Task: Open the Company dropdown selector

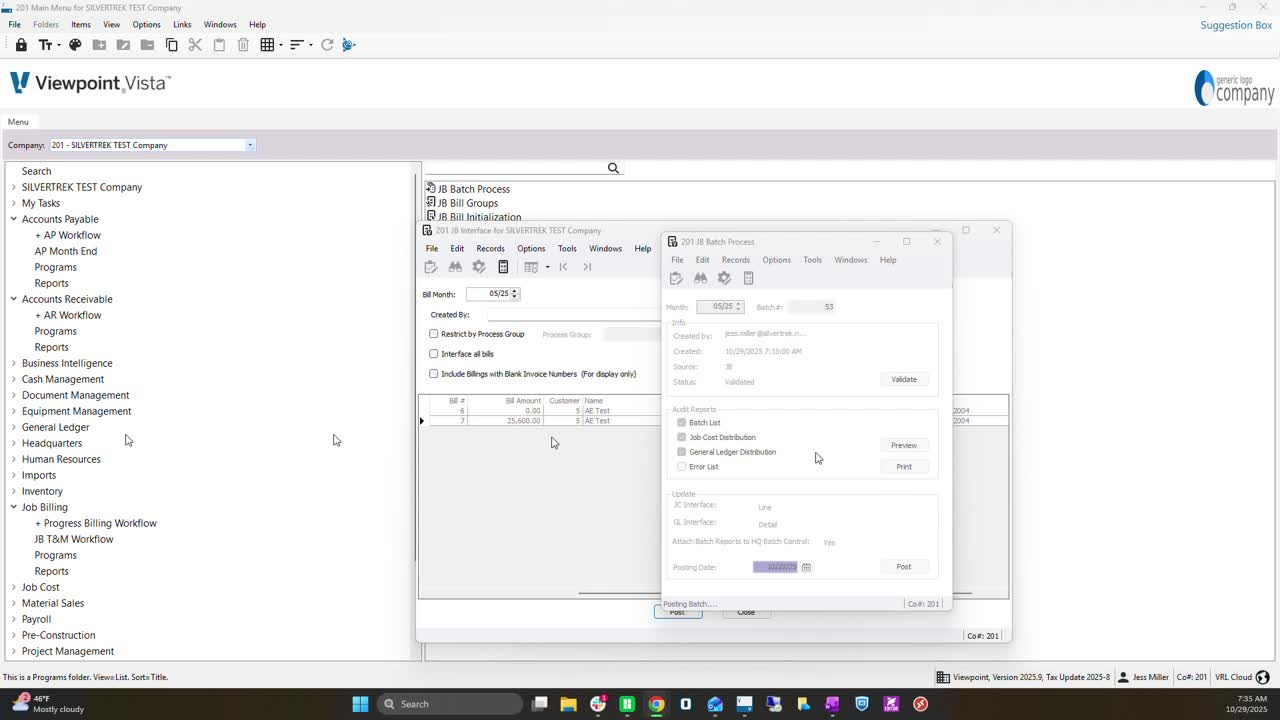Action: coord(250,145)
